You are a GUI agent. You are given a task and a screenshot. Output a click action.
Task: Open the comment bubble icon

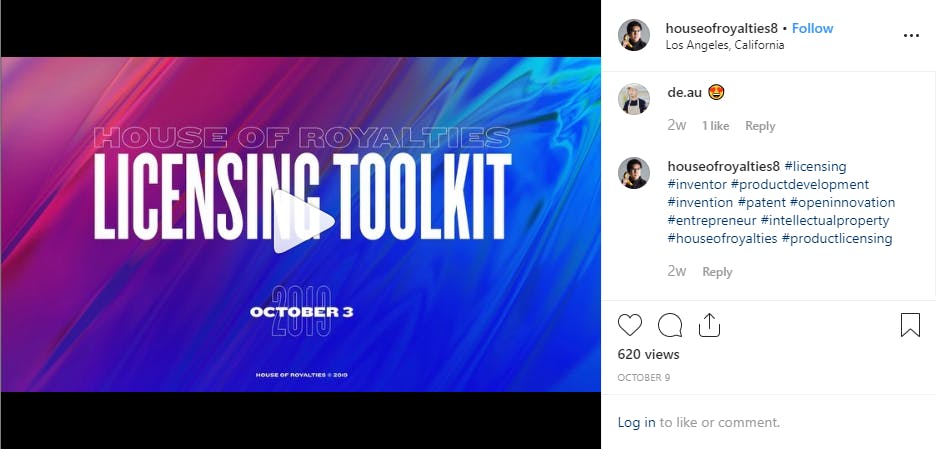click(x=670, y=325)
